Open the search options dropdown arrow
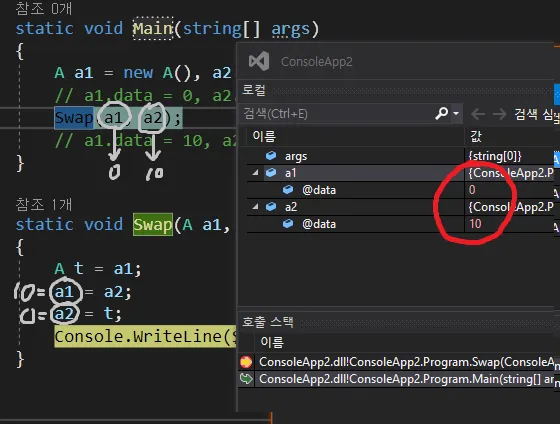The image size is (560, 424). point(456,114)
